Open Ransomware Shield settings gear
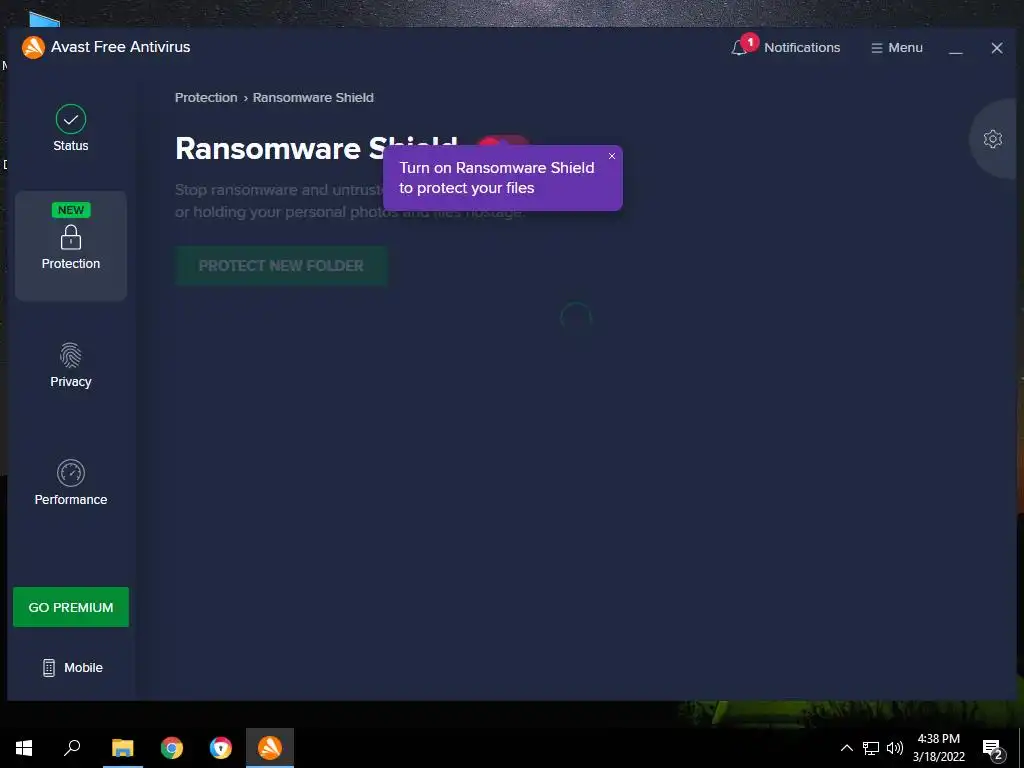 pos(993,138)
